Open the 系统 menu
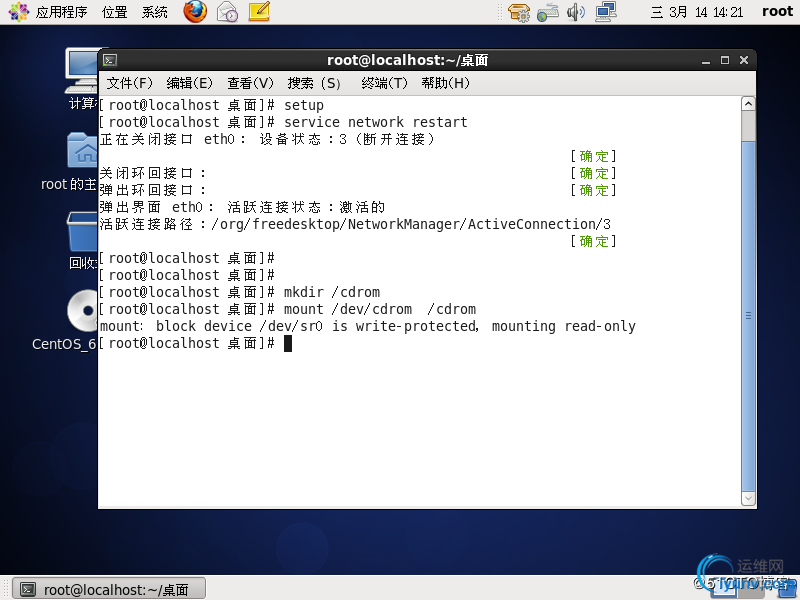The width and height of the screenshot is (800, 600). tap(155, 12)
